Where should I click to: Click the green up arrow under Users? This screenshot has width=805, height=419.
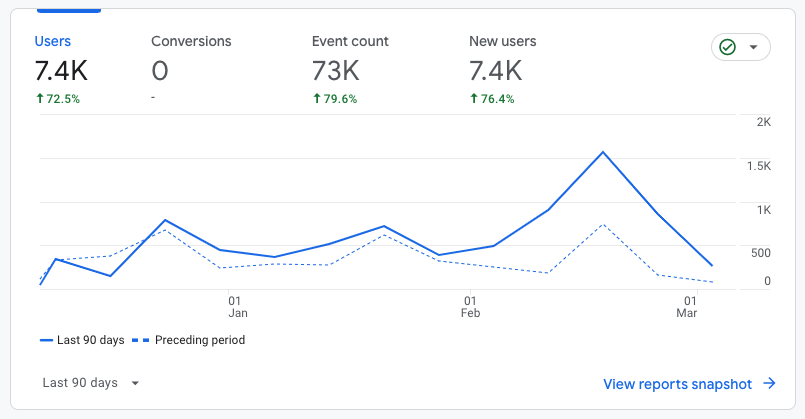tap(38, 99)
